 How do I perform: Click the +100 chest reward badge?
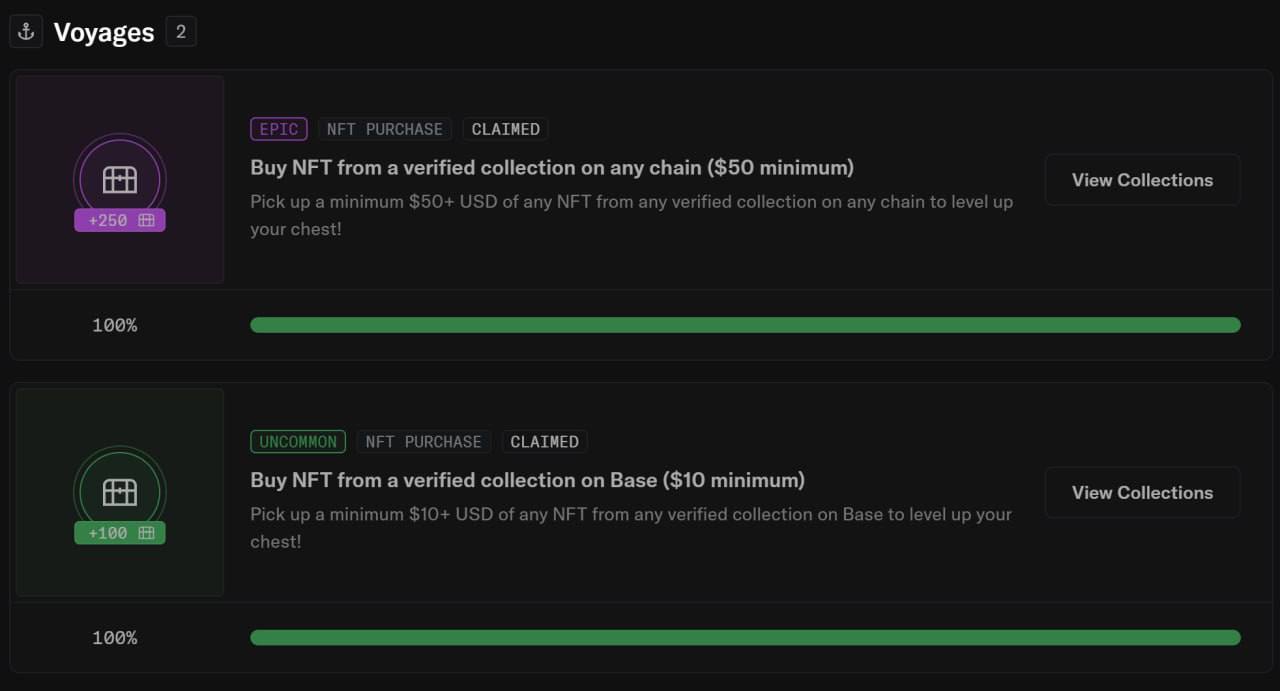point(120,533)
